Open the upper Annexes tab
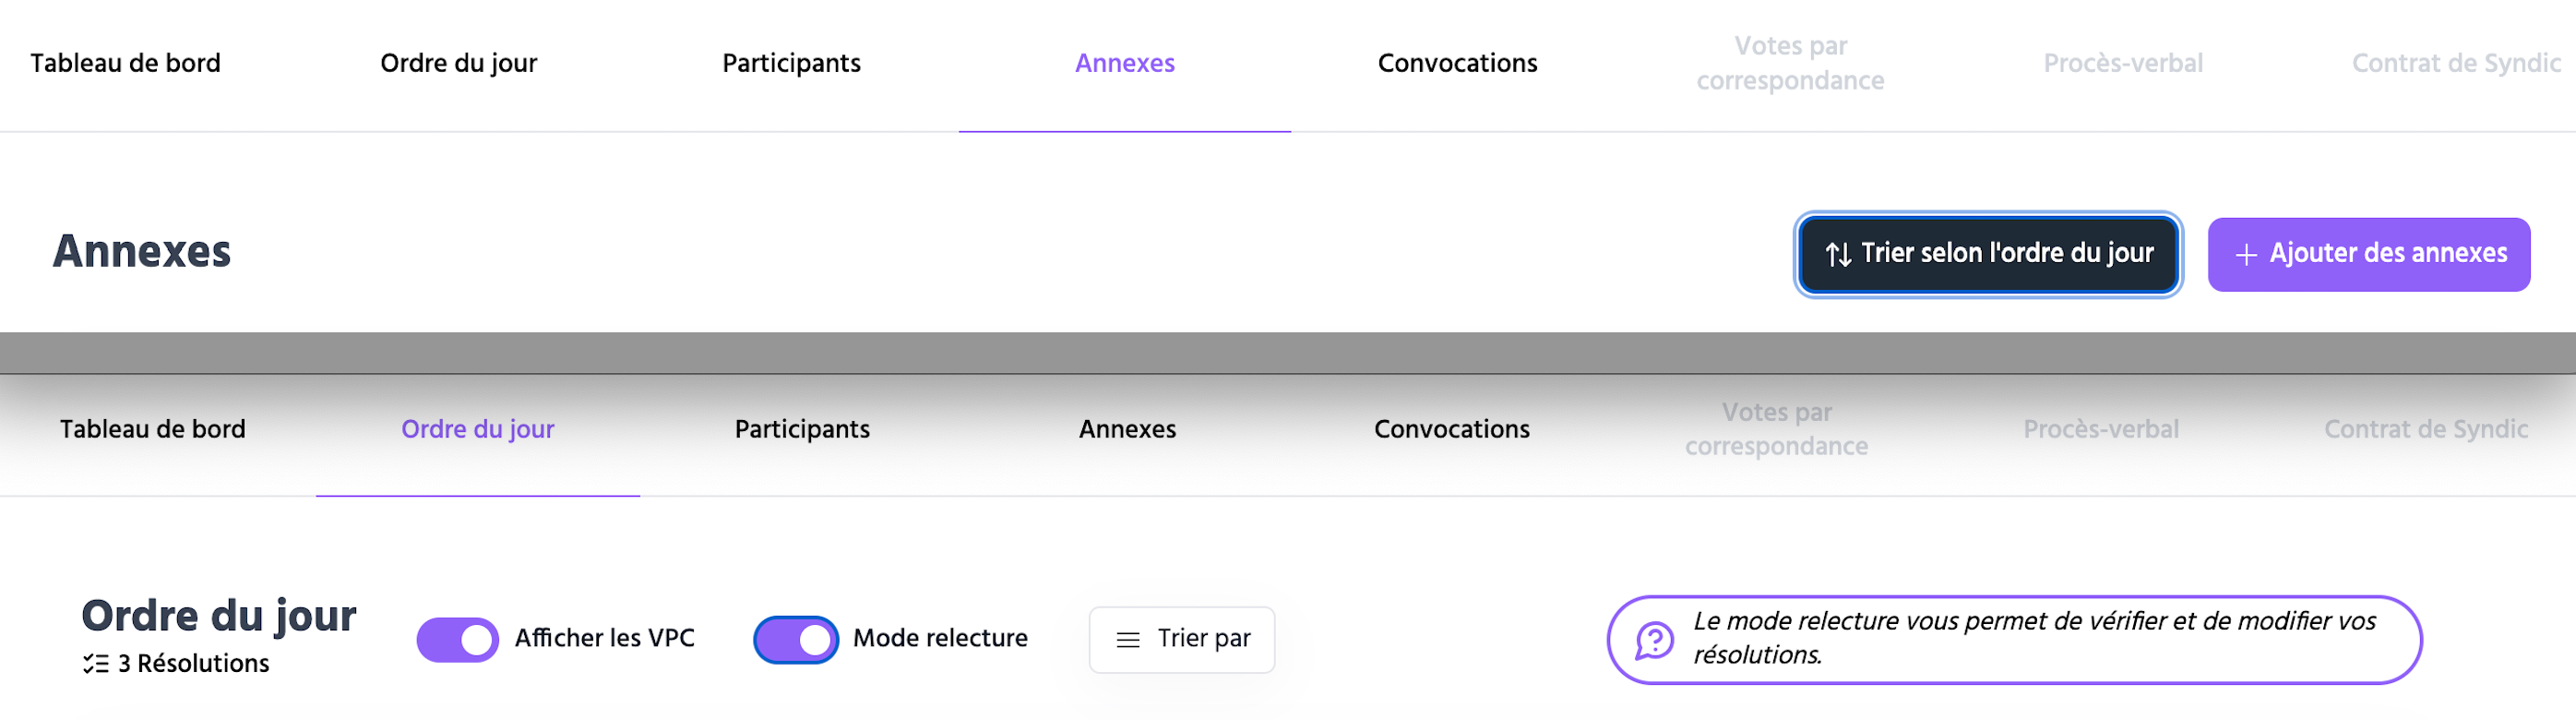This screenshot has width=2576, height=720. tap(1124, 64)
